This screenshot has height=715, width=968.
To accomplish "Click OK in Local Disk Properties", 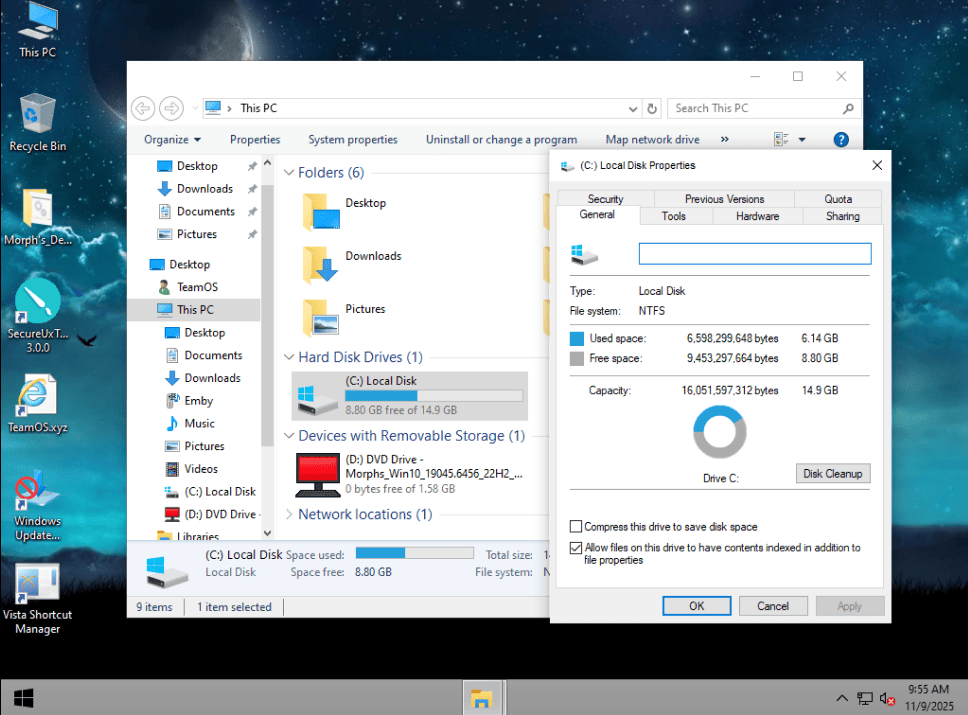I will (x=696, y=606).
